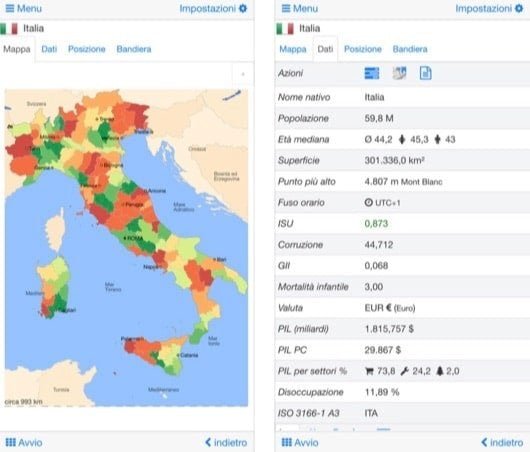
Task: Click the map action icon in Azioni row
Action: pos(399,73)
